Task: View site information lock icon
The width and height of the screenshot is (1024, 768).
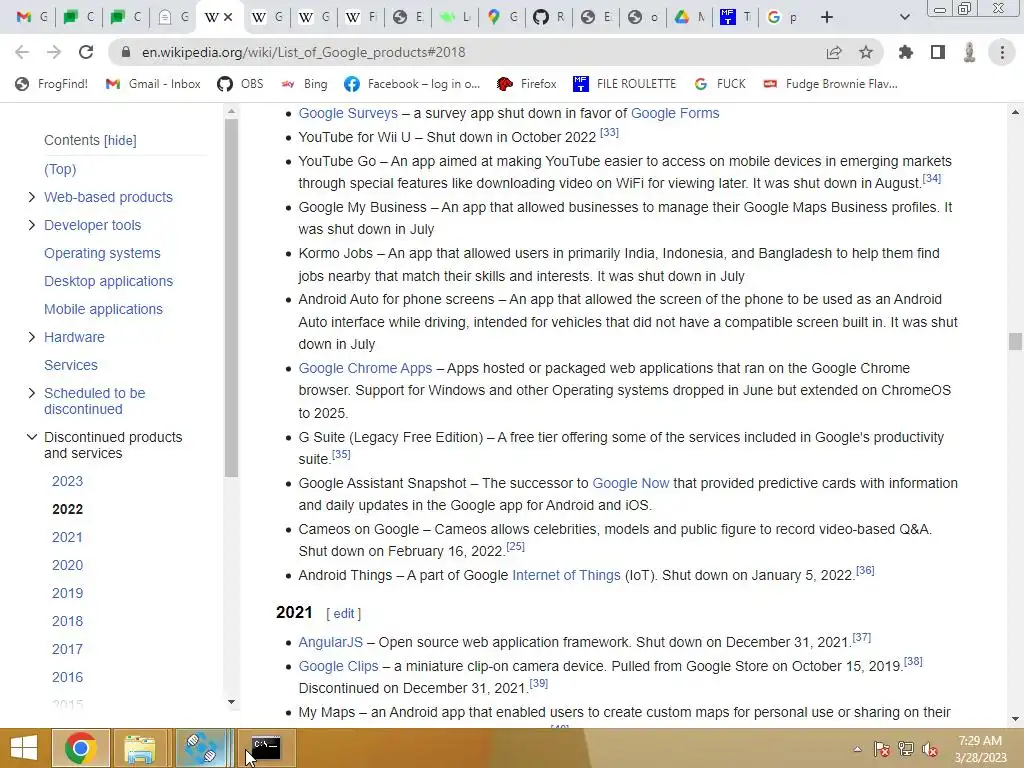Action: tap(126, 52)
